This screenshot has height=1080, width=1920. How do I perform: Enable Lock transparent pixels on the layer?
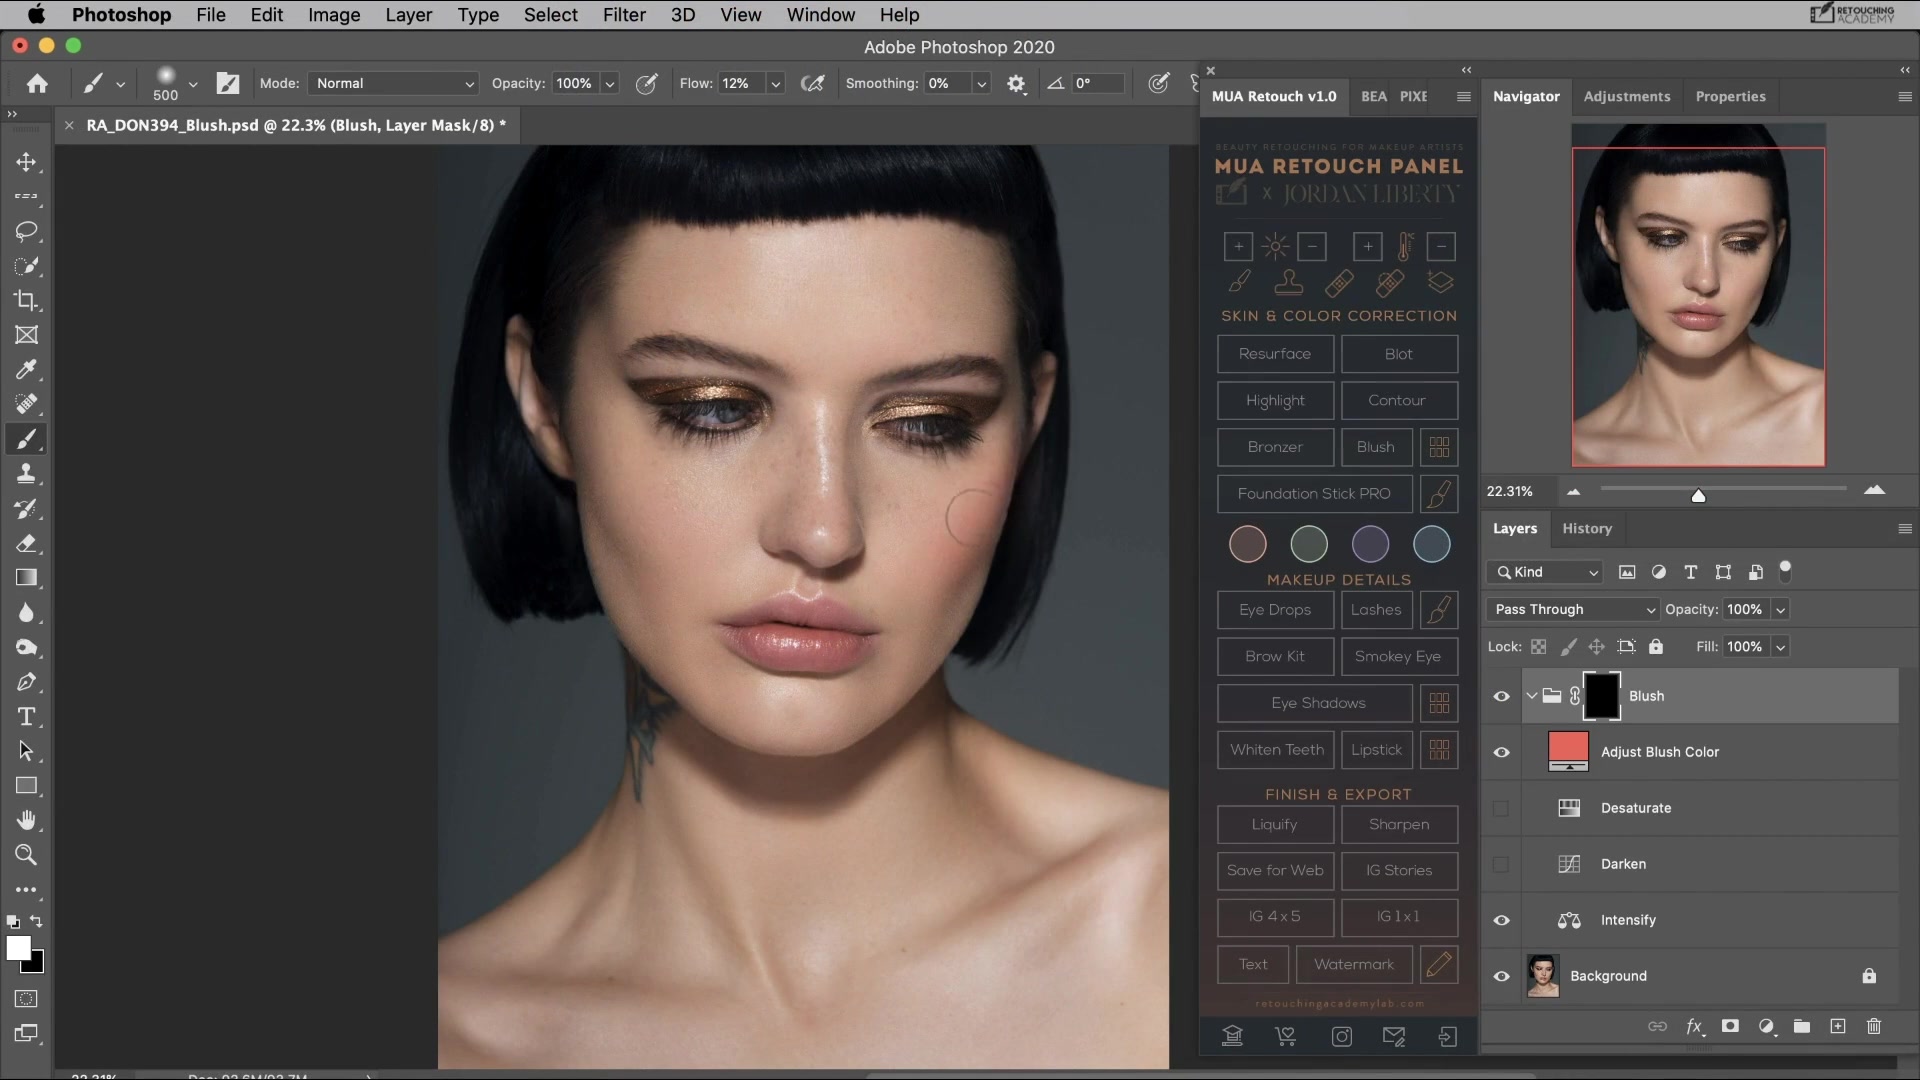point(1538,646)
